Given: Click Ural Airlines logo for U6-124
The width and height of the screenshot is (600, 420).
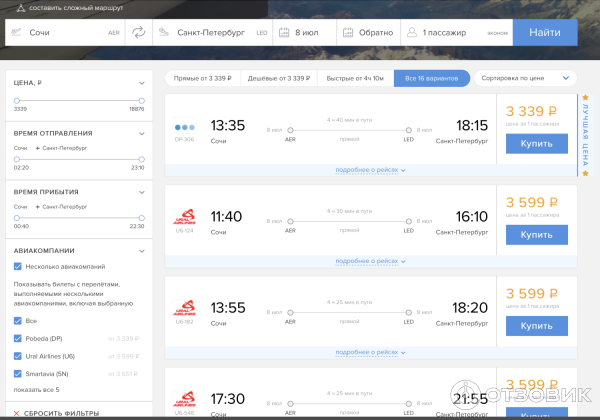Looking at the screenshot, I should click(x=184, y=217).
